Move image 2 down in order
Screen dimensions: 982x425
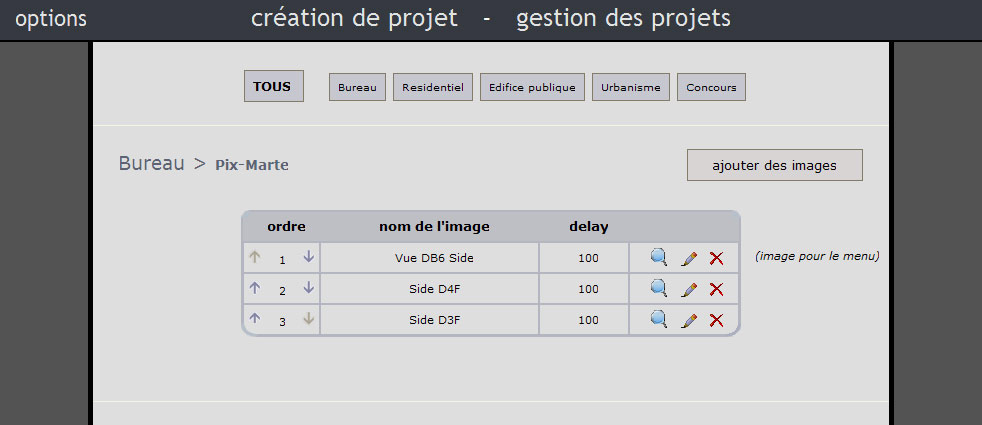(x=309, y=288)
